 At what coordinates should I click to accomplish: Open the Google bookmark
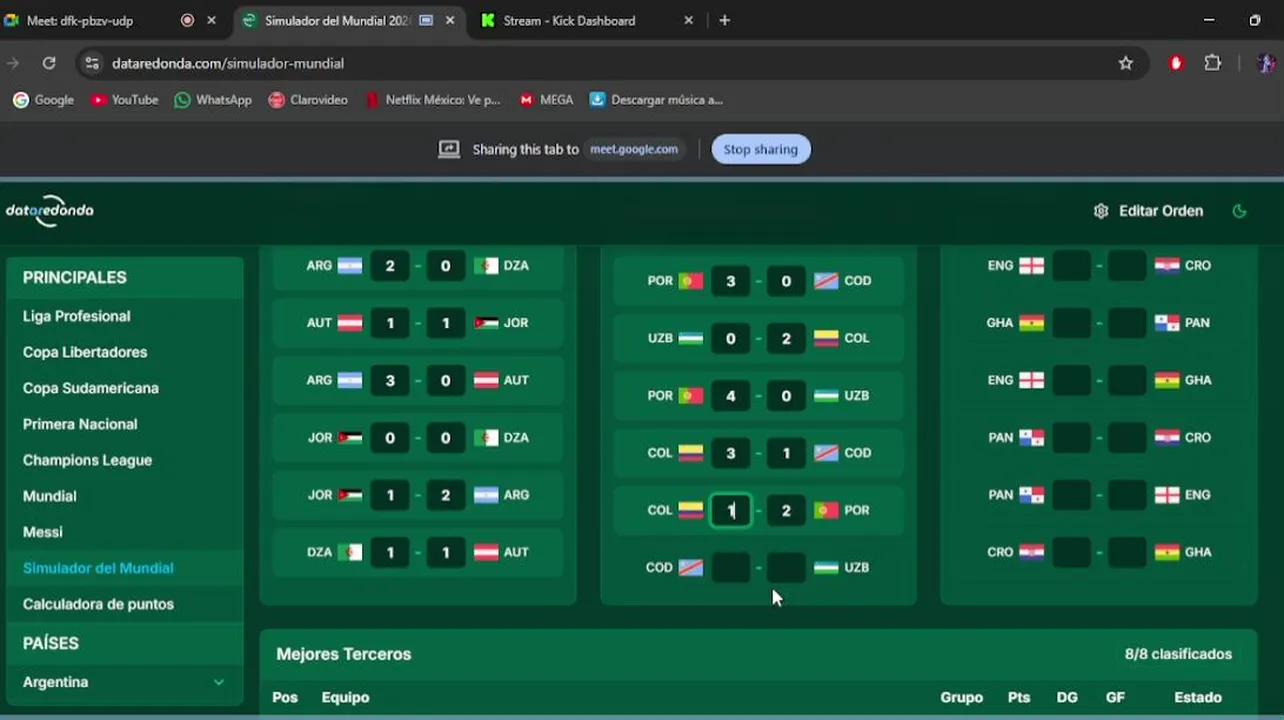click(x=43, y=100)
